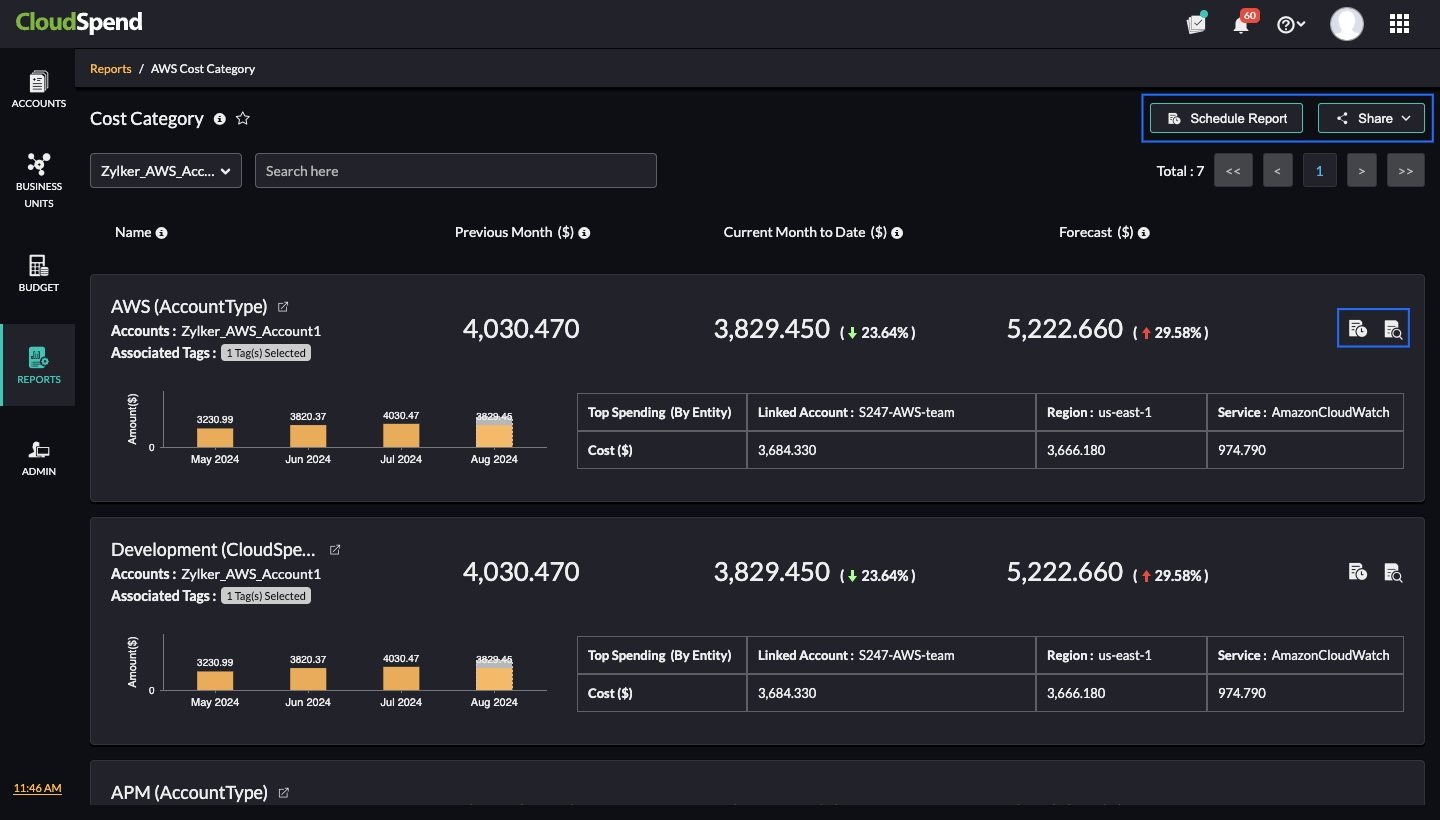Click schedule icon in AWS (AccountType) row
Image resolution: width=1440 pixels, height=820 pixels.
pos(1357,329)
